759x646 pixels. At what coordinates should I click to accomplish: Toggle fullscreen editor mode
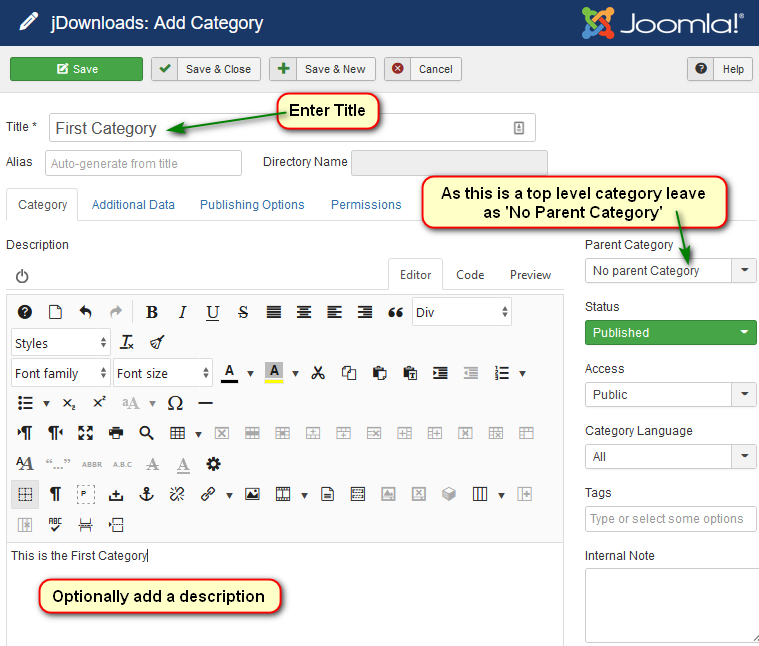pyautogui.click(x=86, y=433)
